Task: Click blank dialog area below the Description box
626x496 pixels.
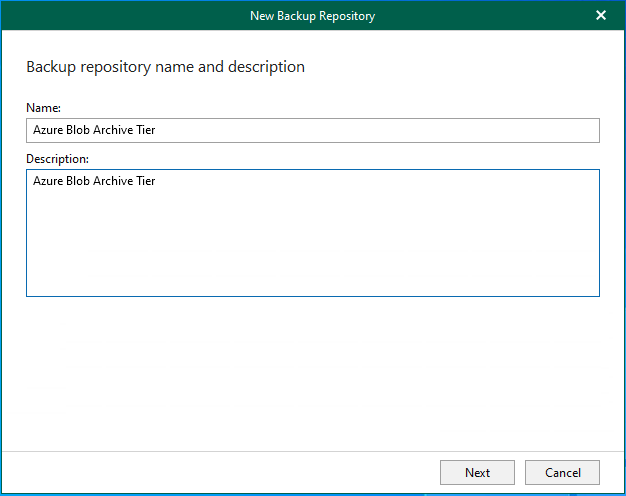Action: pos(312,370)
